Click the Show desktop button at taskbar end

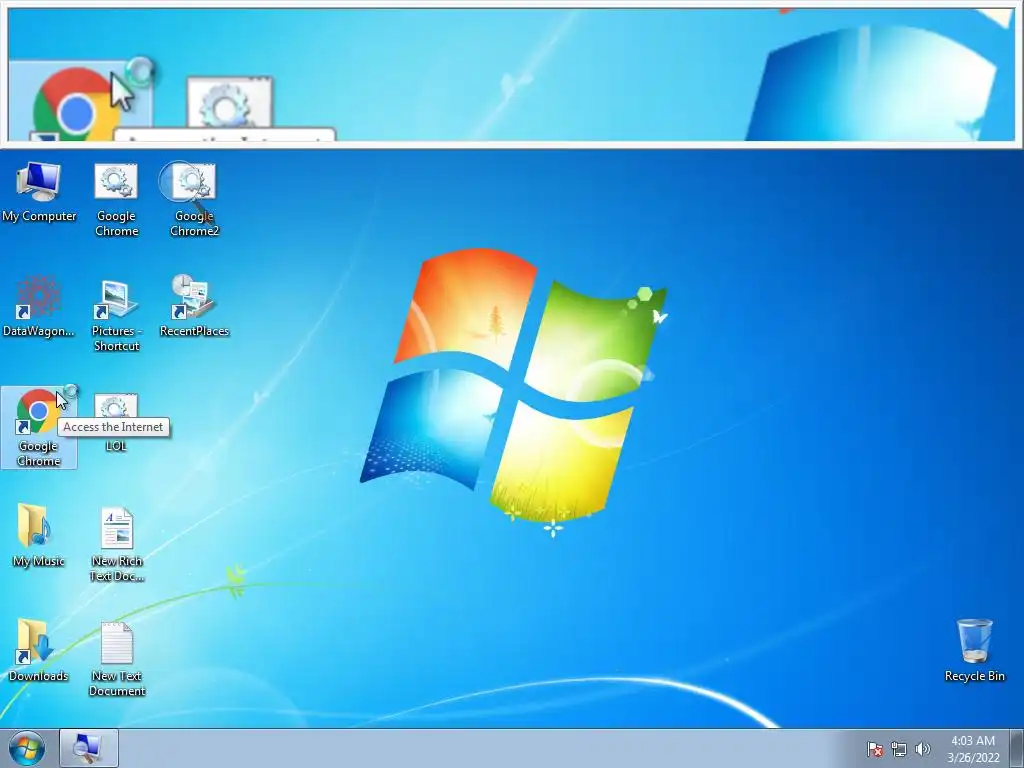click(x=1017, y=748)
